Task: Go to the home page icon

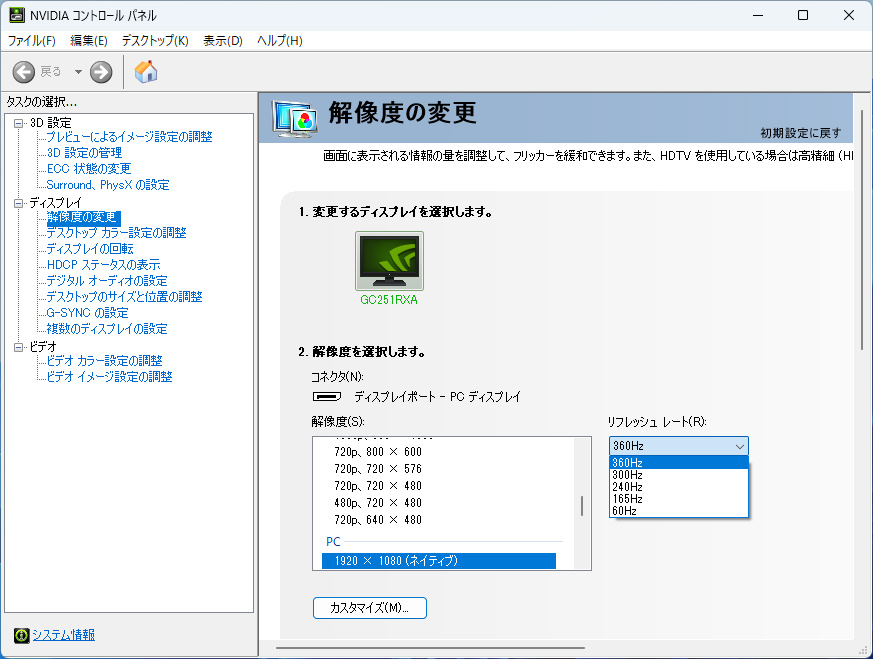Action: tap(146, 72)
